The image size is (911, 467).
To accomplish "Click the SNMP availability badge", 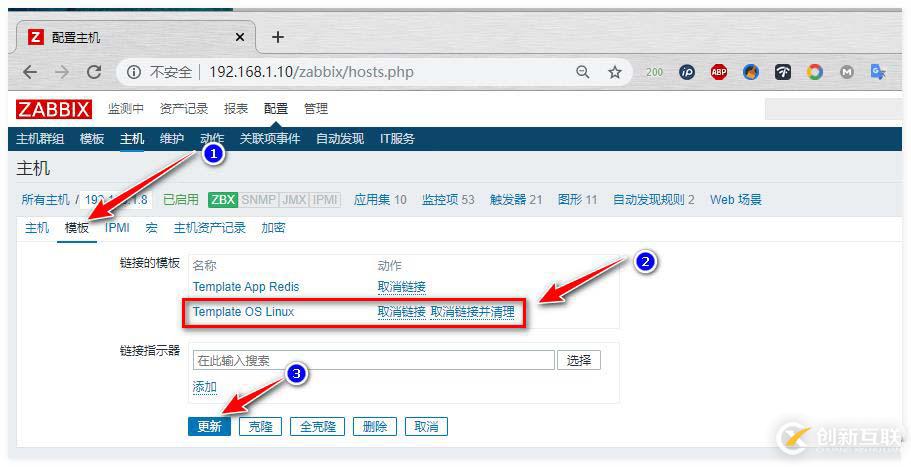I will [x=259, y=200].
